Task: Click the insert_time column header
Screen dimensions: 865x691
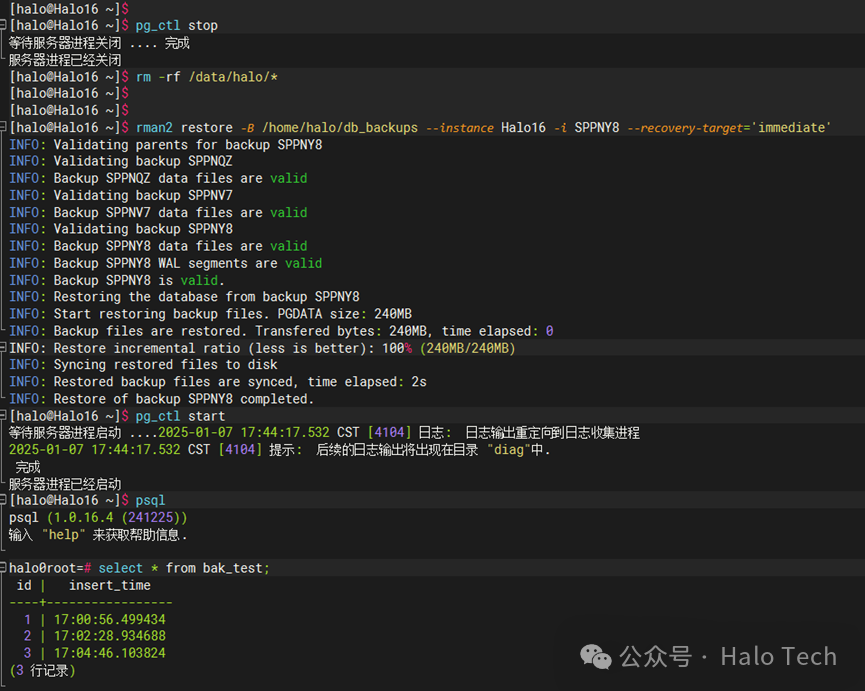Action: point(110,585)
